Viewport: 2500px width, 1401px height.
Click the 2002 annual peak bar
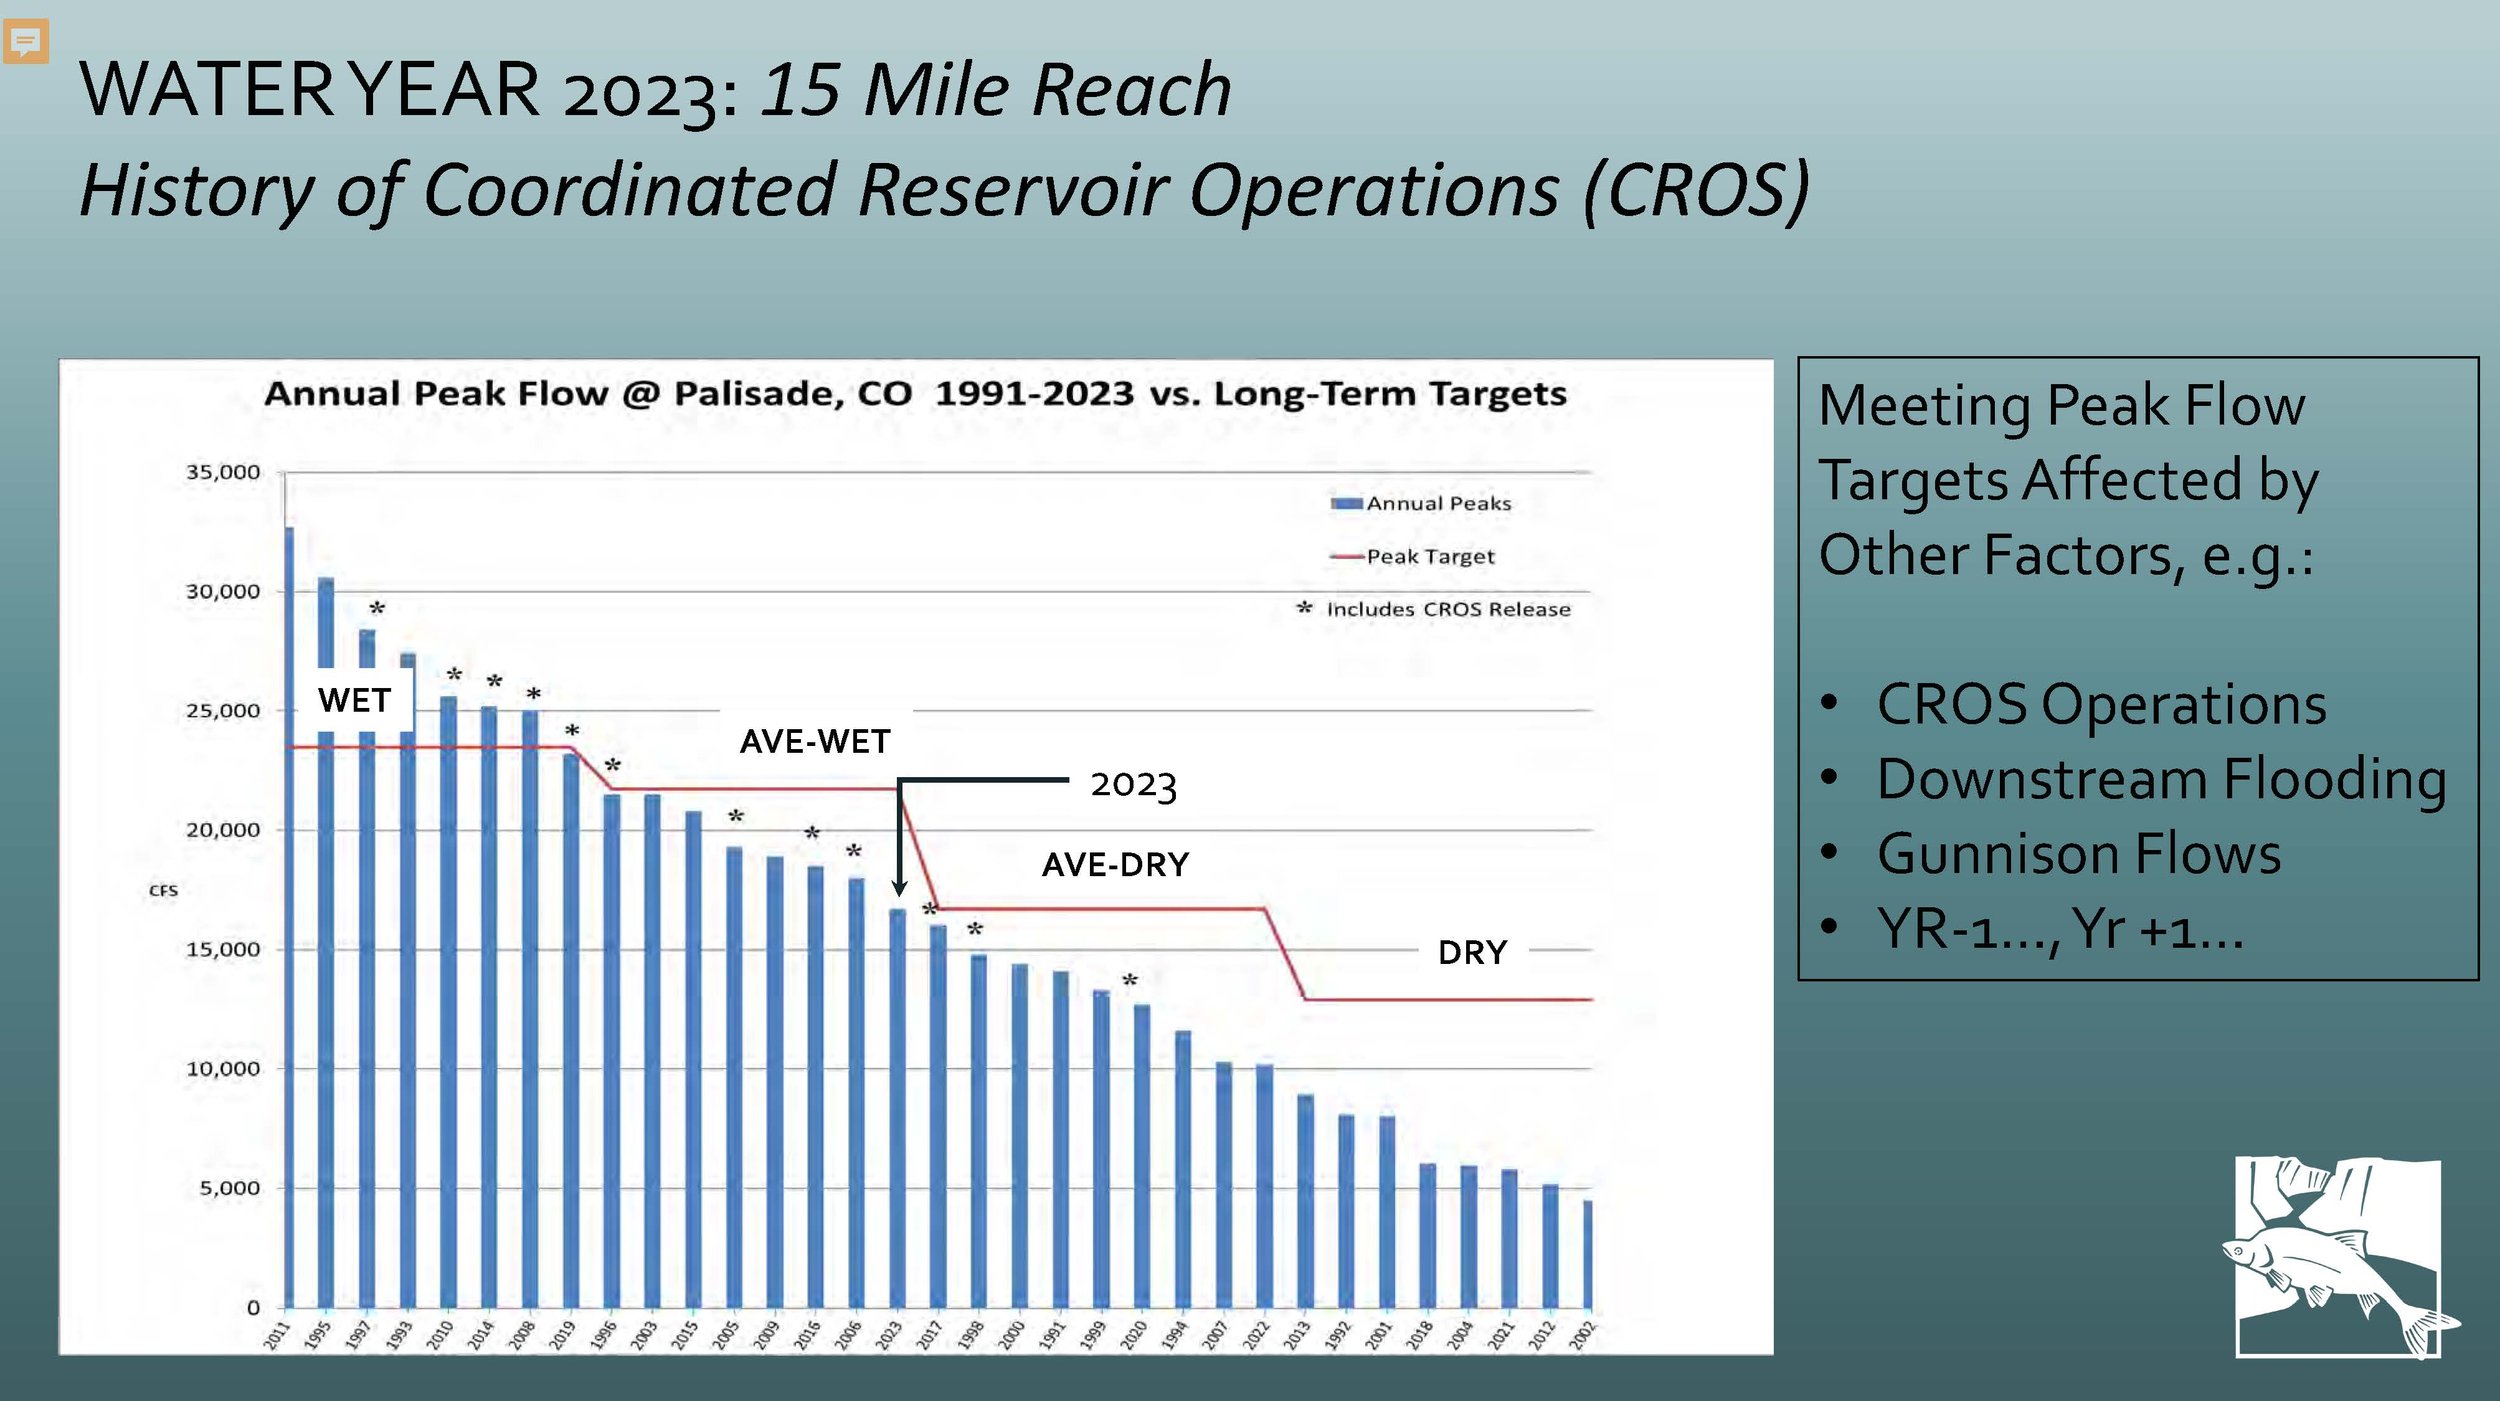coord(1588,1255)
